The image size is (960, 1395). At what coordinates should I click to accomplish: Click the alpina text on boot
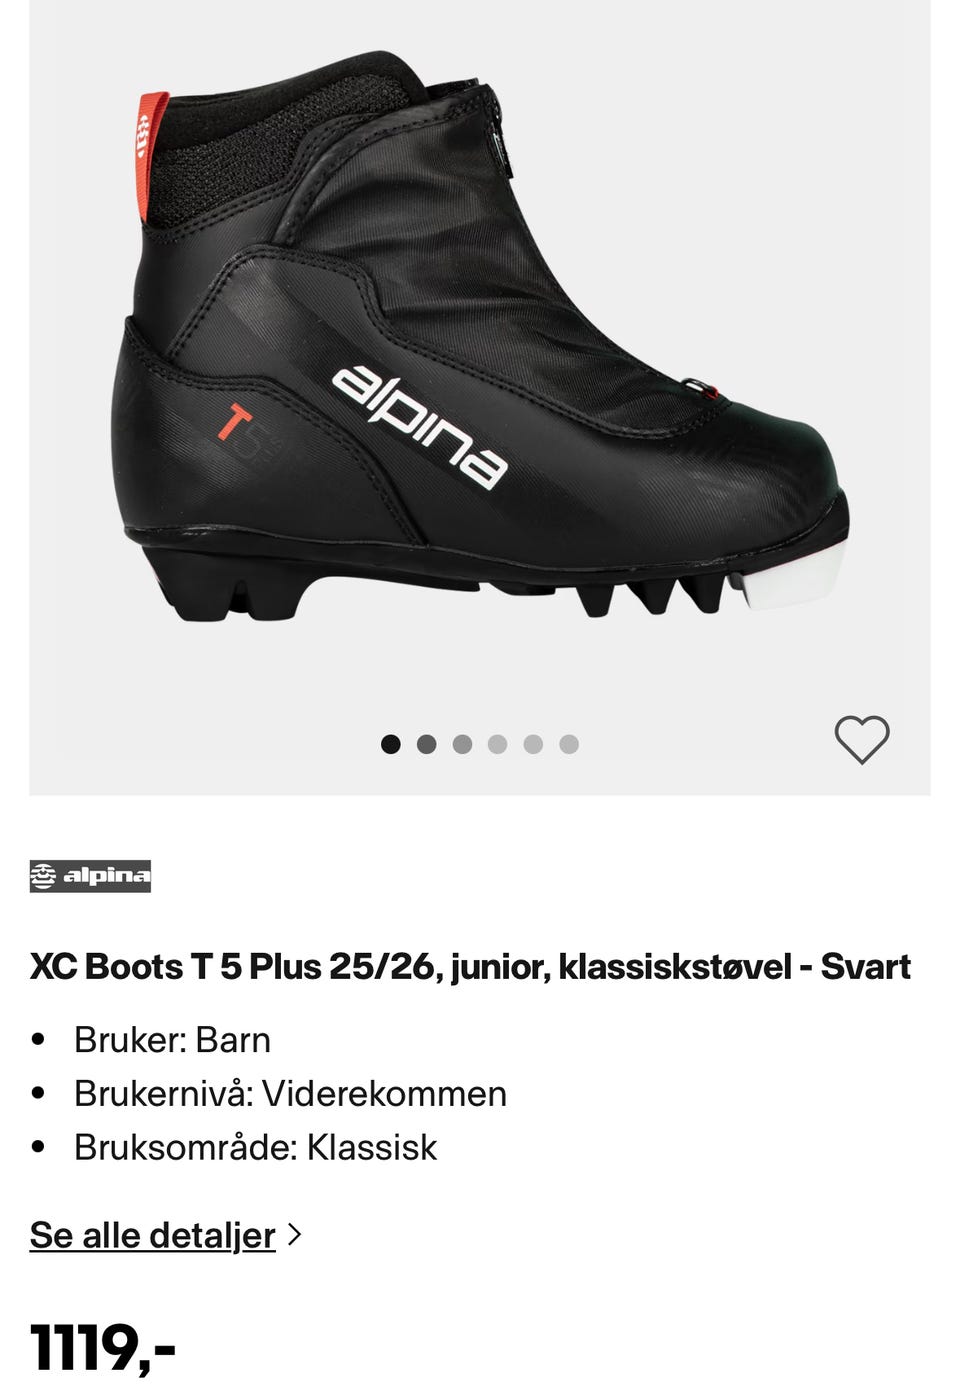pos(420,427)
